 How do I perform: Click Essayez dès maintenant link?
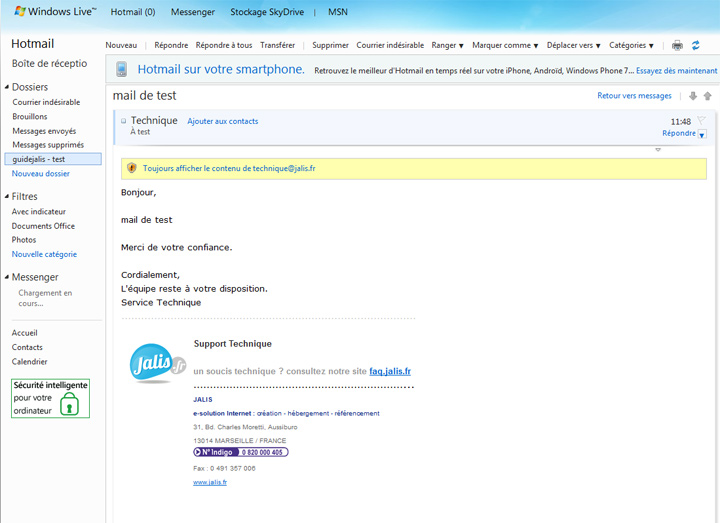pyautogui.click(x=676, y=70)
